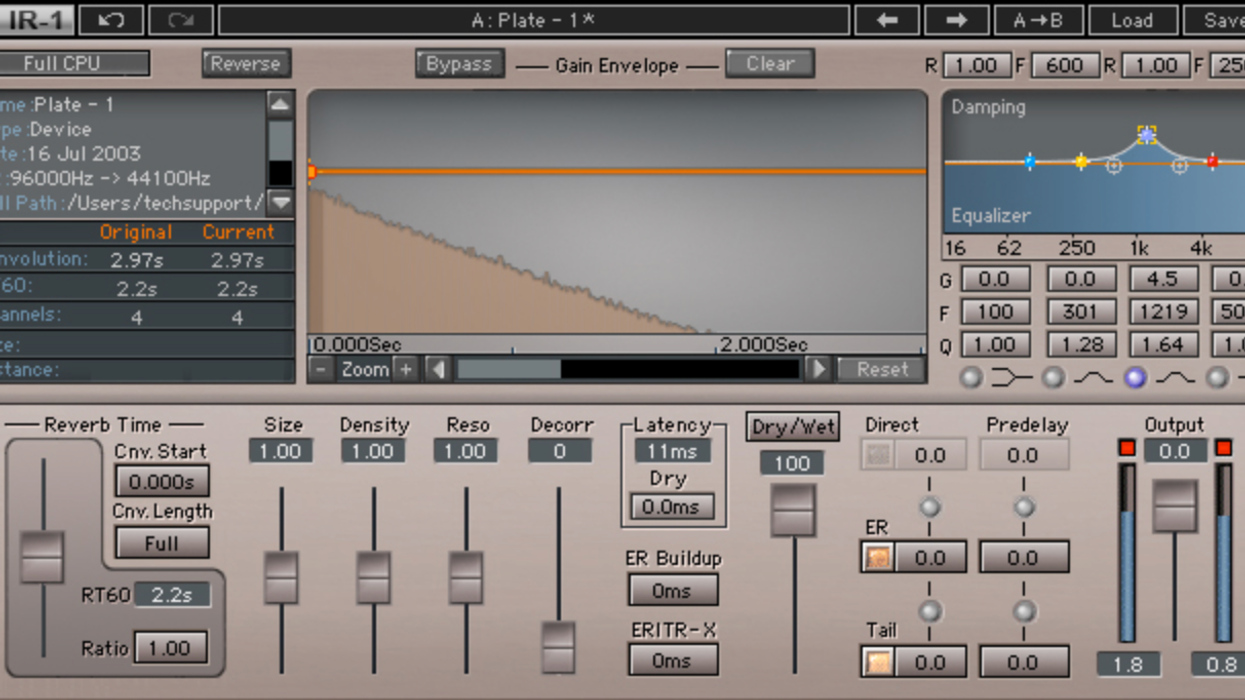Clear the gain envelope

[769, 64]
